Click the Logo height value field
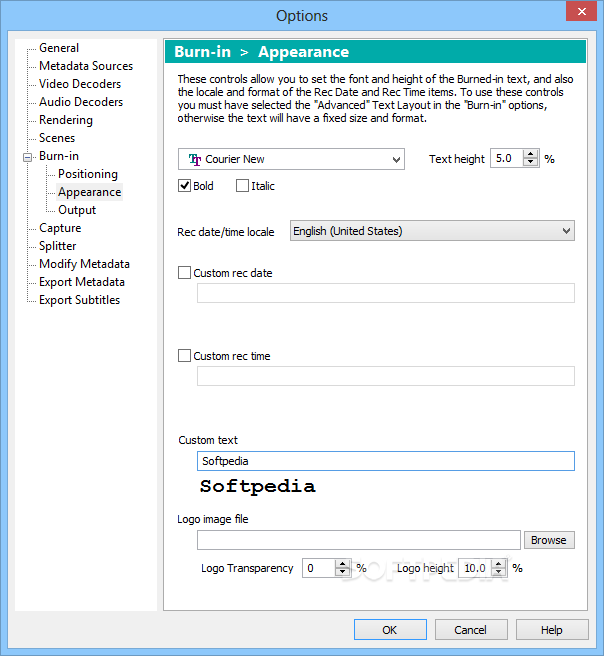604x656 pixels. [x=475, y=568]
